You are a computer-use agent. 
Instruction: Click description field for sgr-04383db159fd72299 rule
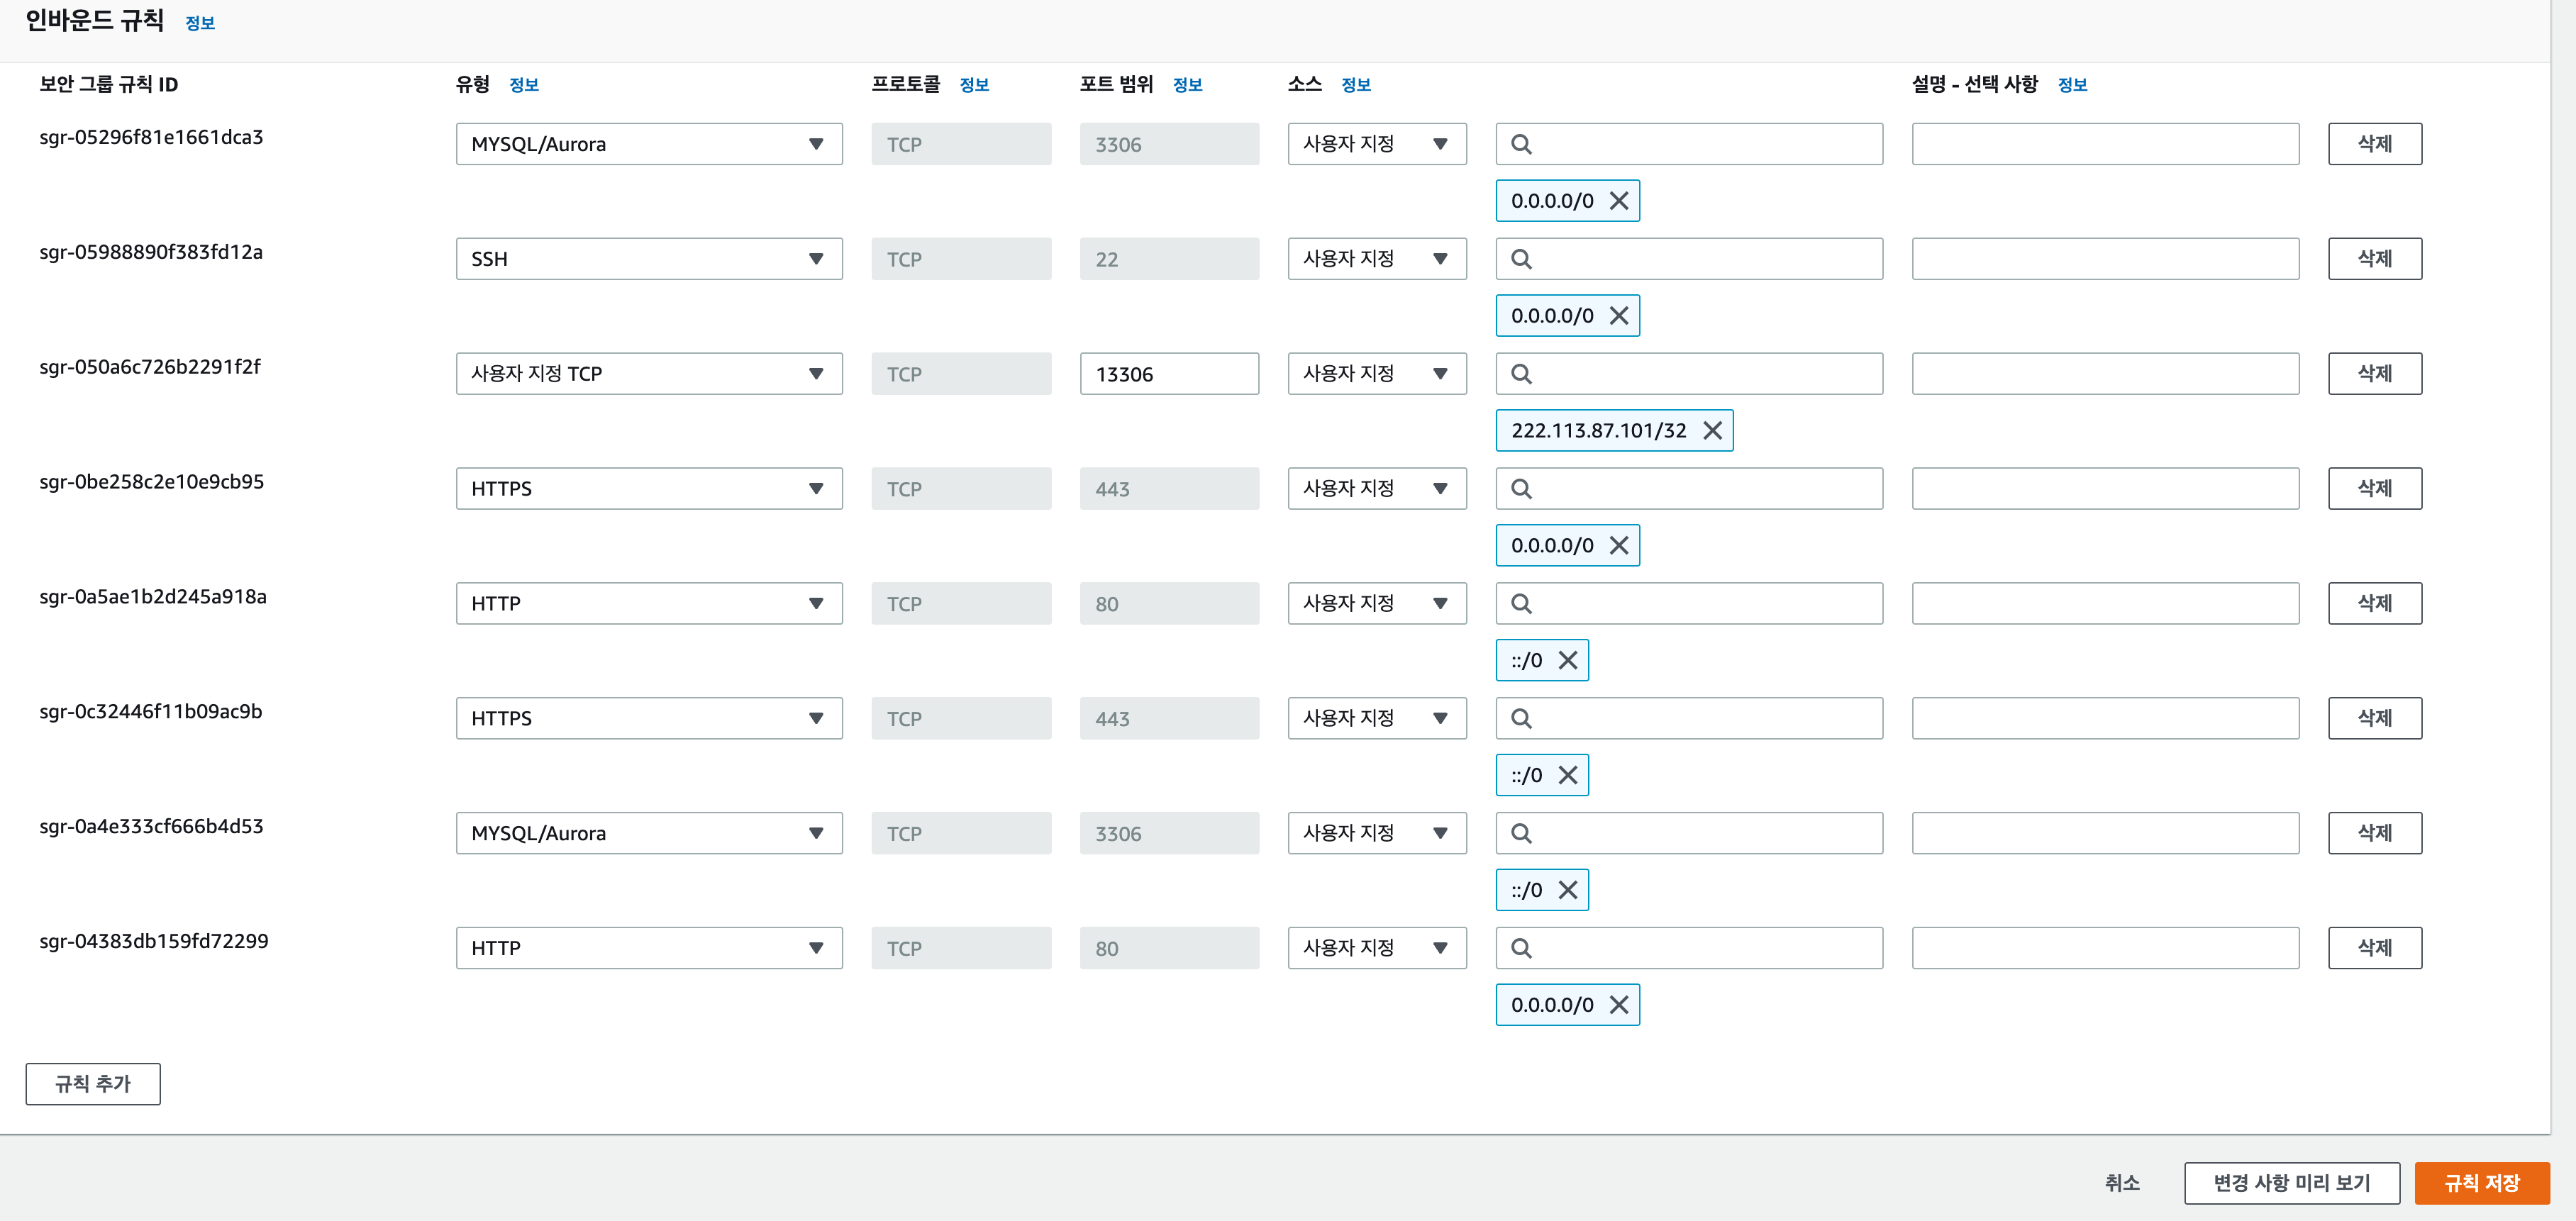click(x=2105, y=948)
